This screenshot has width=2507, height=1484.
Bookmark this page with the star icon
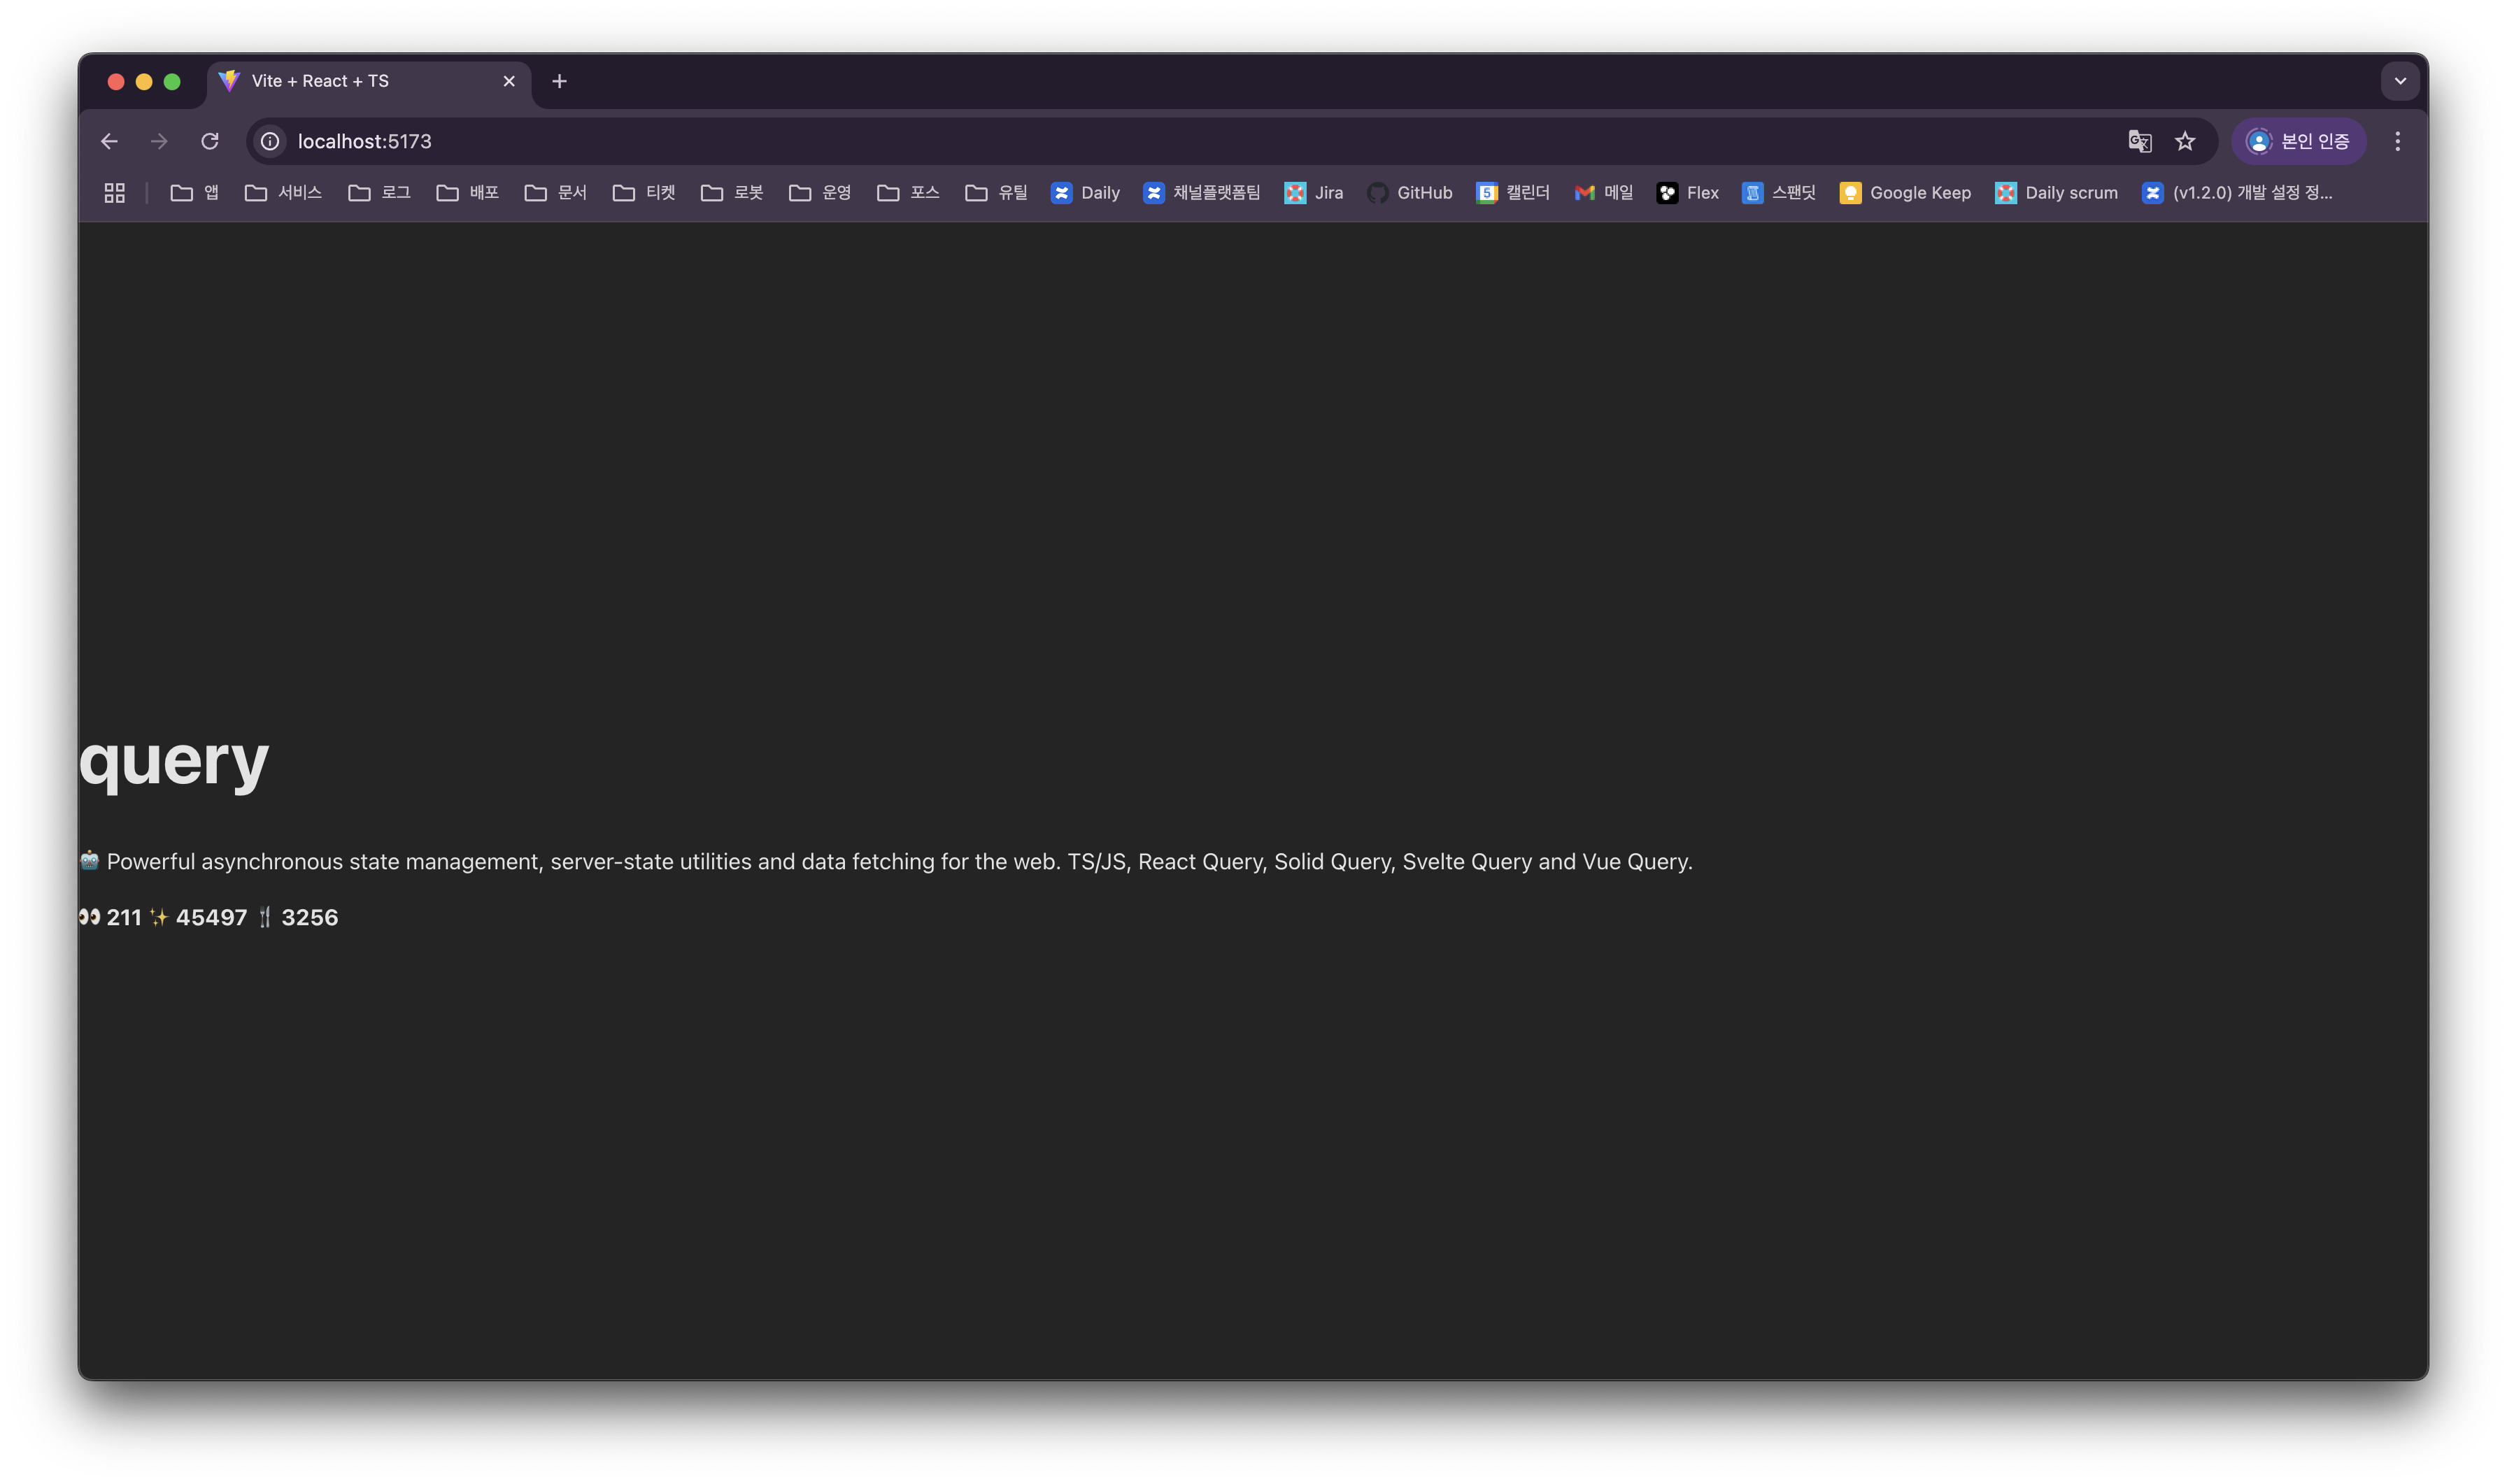click(2185, 141)
